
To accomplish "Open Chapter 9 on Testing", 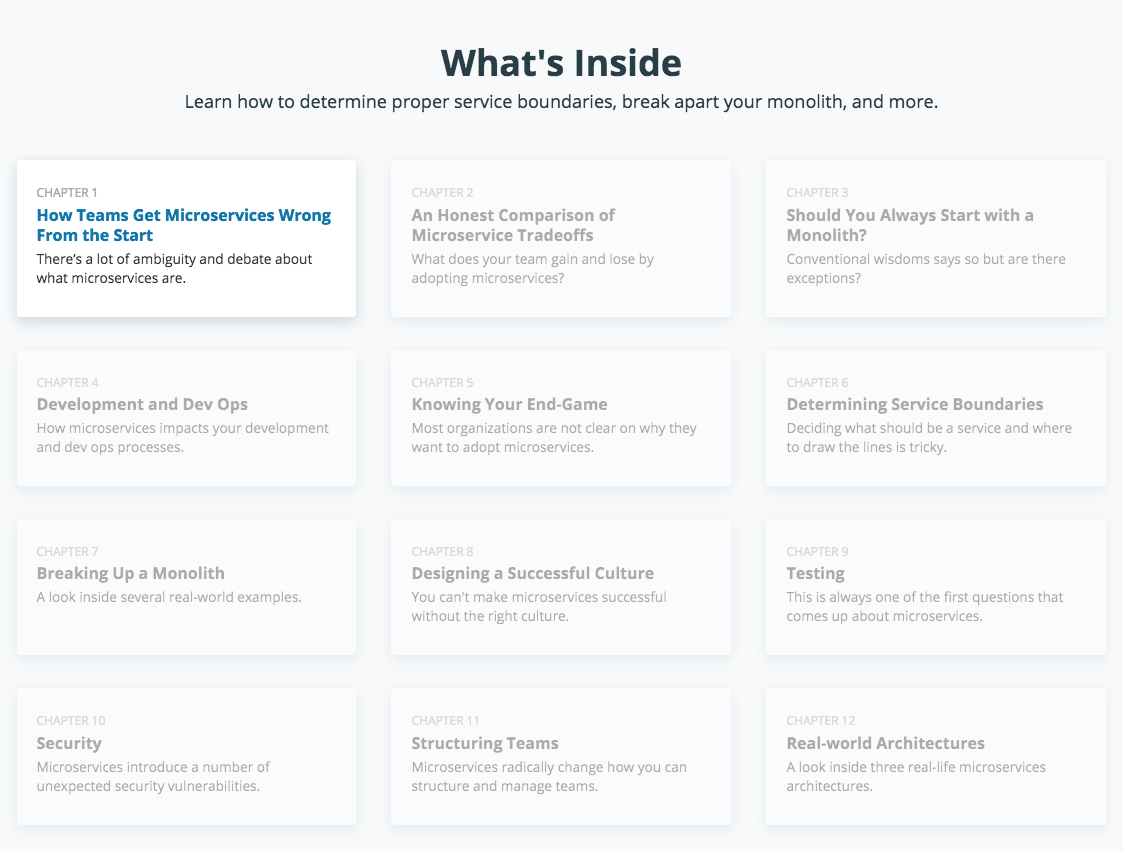I will 815,573.
